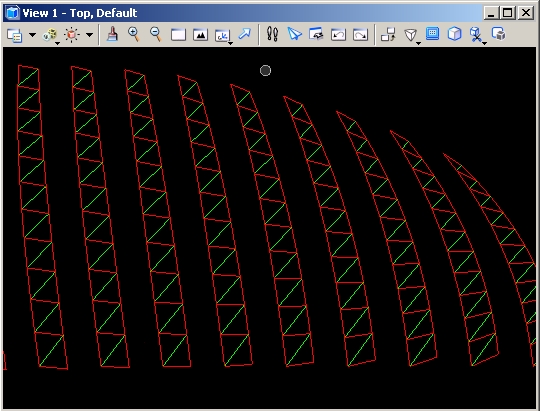
Task: Click the Fit View mountain icon
Action: pyautogui.click(x=200, y=35)
